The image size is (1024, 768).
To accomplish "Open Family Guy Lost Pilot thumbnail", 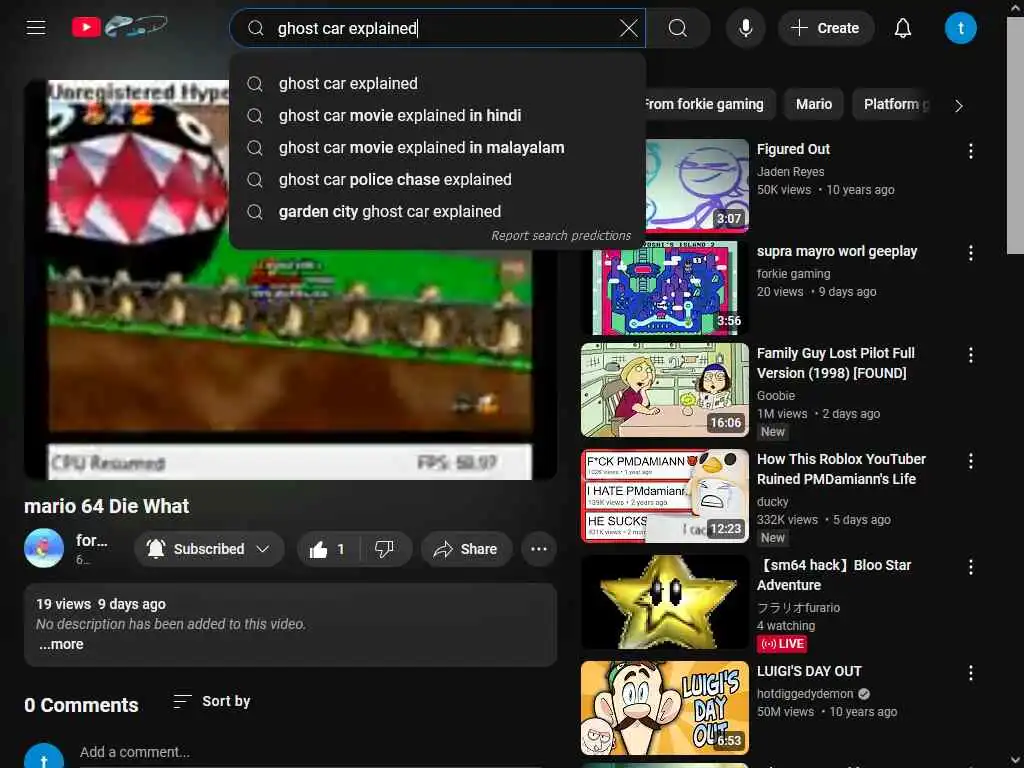I will tap(665, 390).
